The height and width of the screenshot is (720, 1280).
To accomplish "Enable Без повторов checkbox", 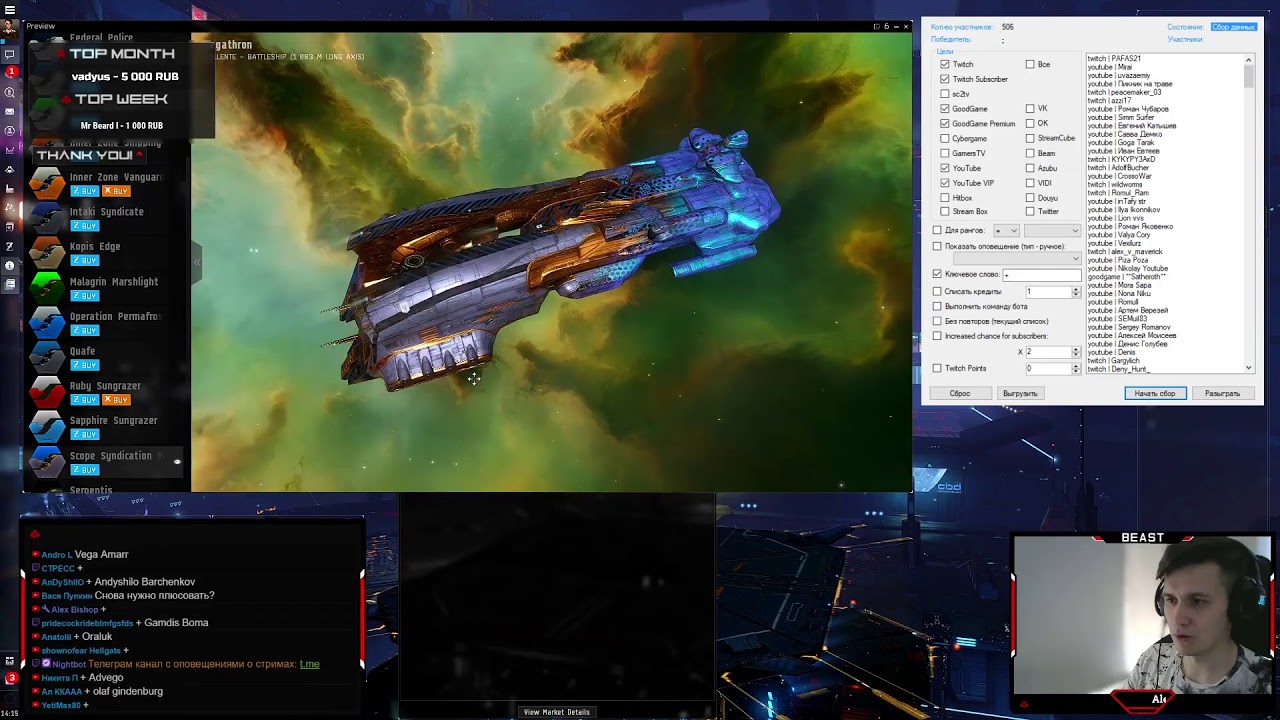I will (x=937, y=321).
